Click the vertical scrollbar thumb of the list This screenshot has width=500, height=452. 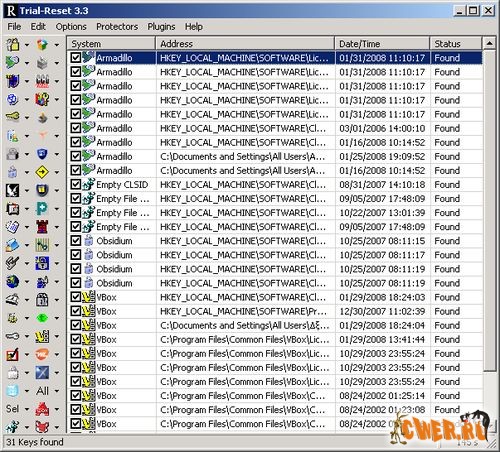click(x=489, y=211)
